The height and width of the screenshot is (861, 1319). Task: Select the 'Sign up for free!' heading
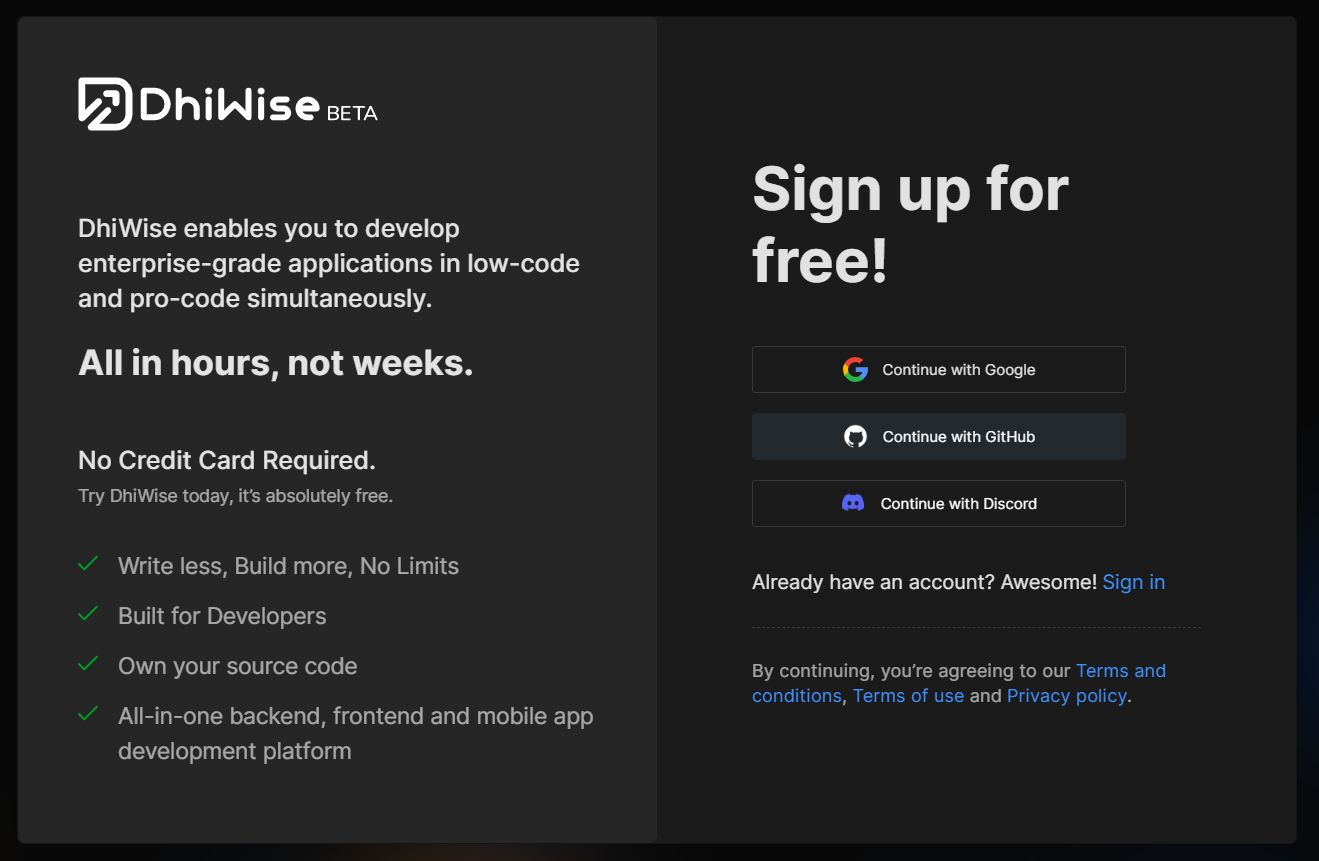tap(910, 224)
